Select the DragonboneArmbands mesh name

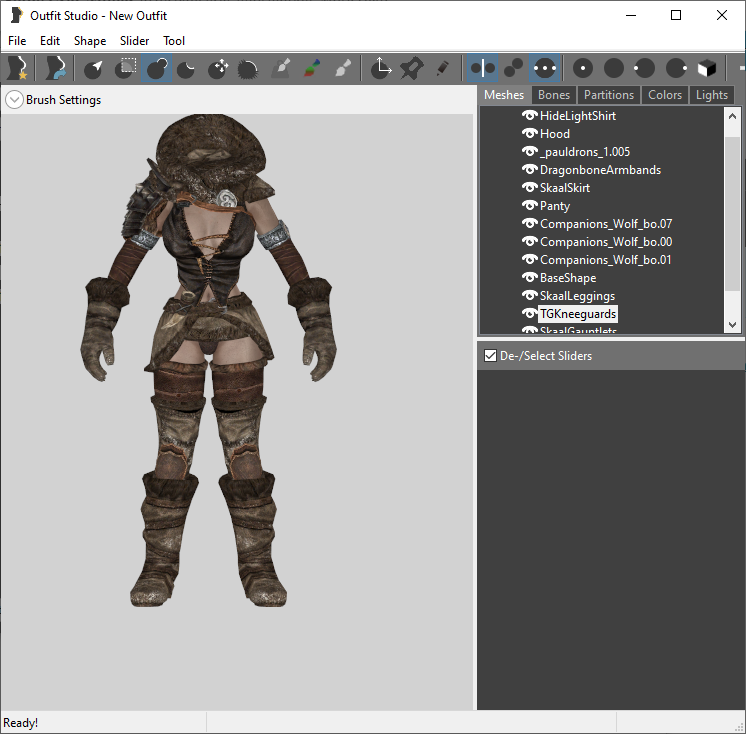point(600,170)
